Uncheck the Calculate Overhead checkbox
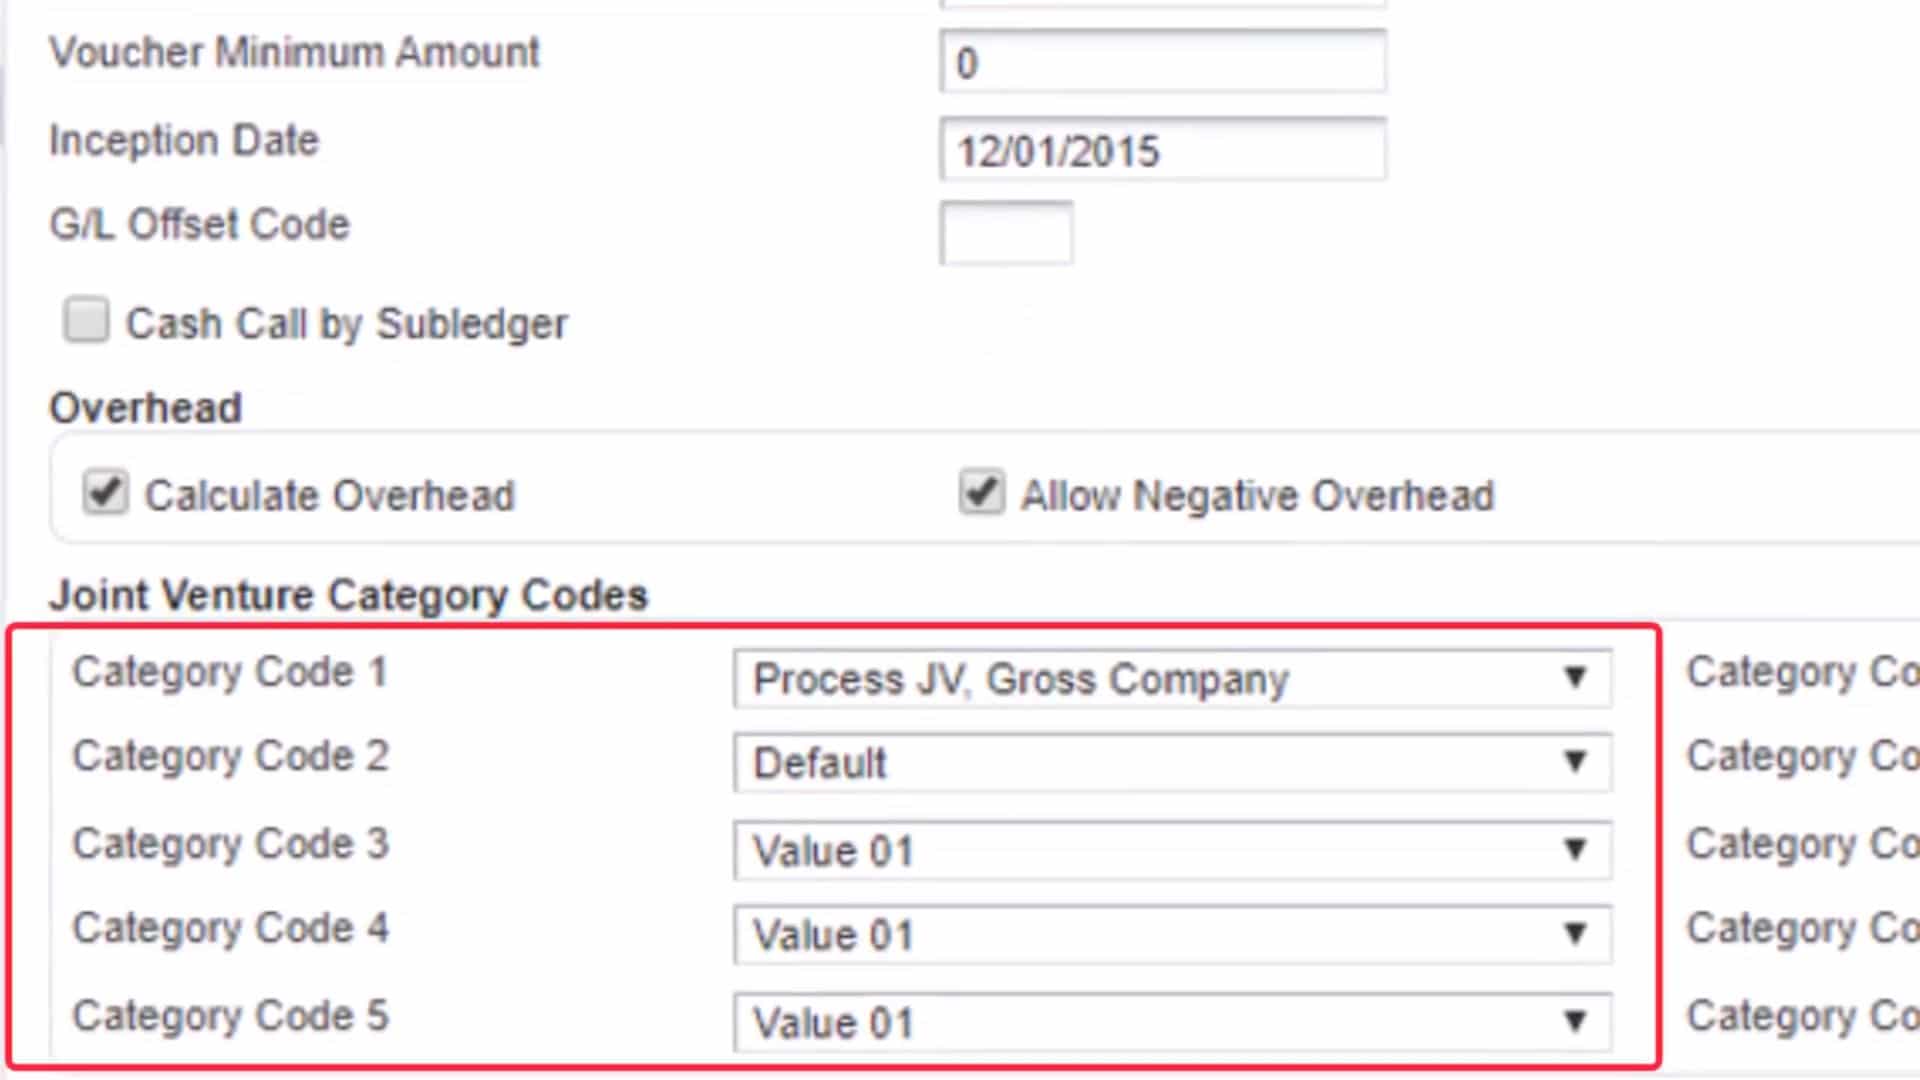This screenshot has width=1920, height=1080. pyautogui.click(x=105, y=493)
